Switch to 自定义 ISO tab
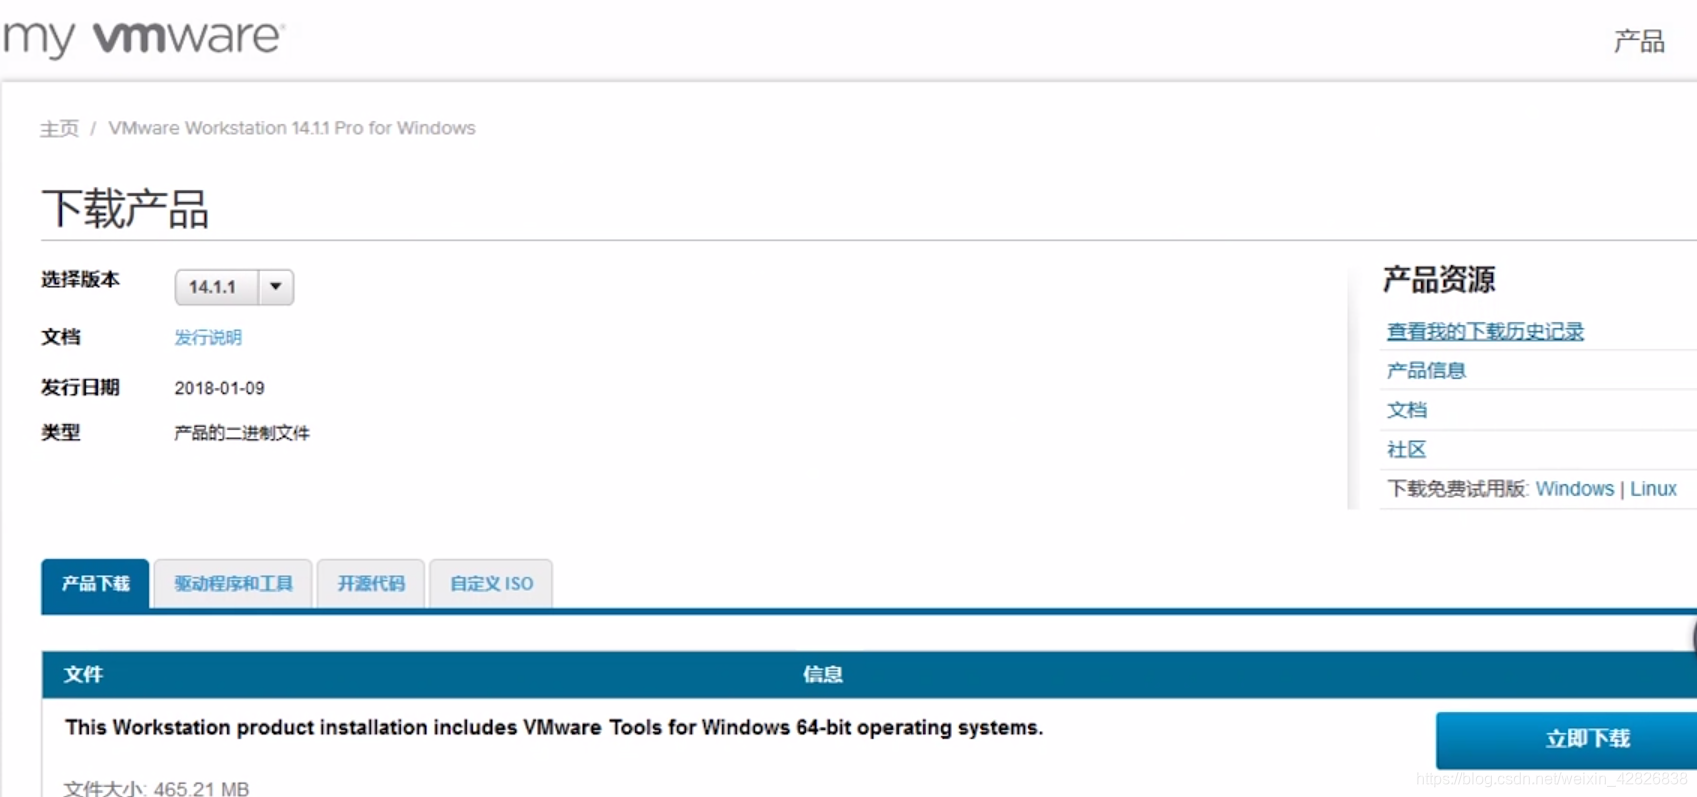 [x=491, y=583]
